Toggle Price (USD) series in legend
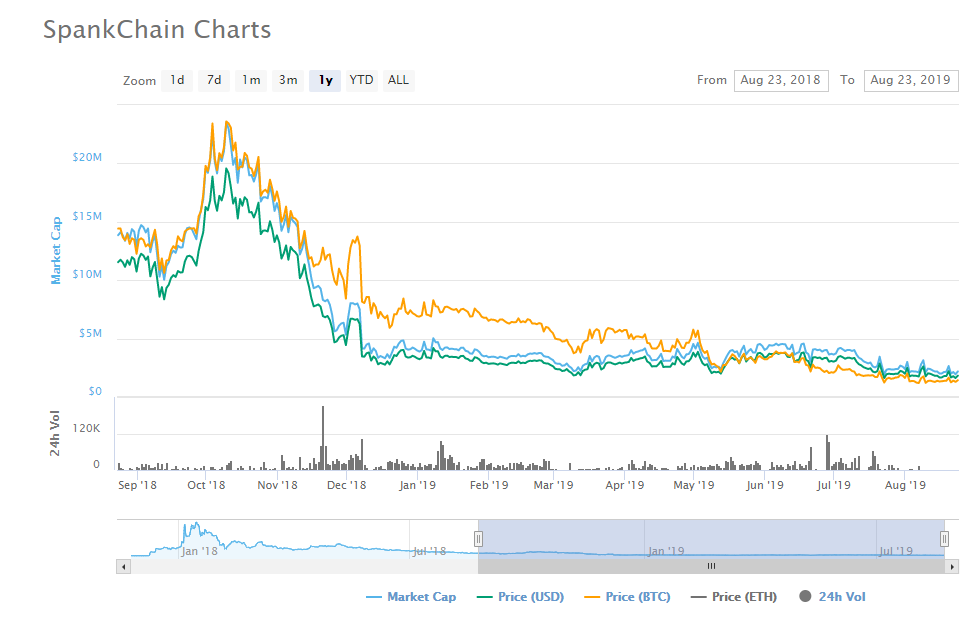Viewport: 970px width, 625px height. coord(521,597)
